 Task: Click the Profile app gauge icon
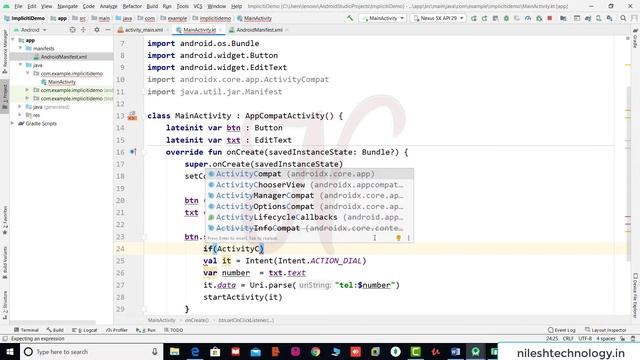pyautogui.click(x=528, y=18)
